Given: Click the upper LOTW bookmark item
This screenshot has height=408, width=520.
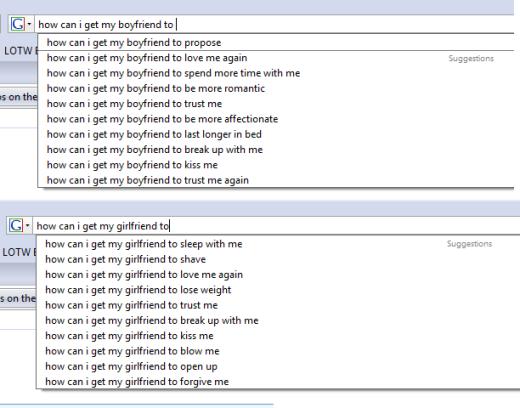Looking at the screenshot, I should (x=21, y=51).
